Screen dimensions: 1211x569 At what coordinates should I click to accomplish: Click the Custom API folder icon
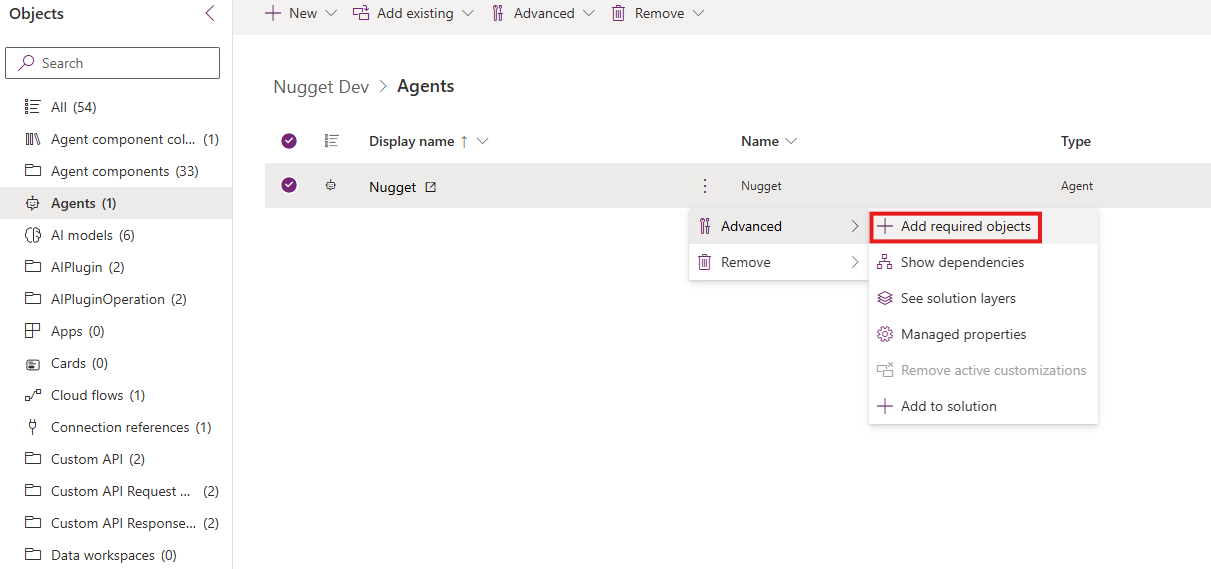32,459
